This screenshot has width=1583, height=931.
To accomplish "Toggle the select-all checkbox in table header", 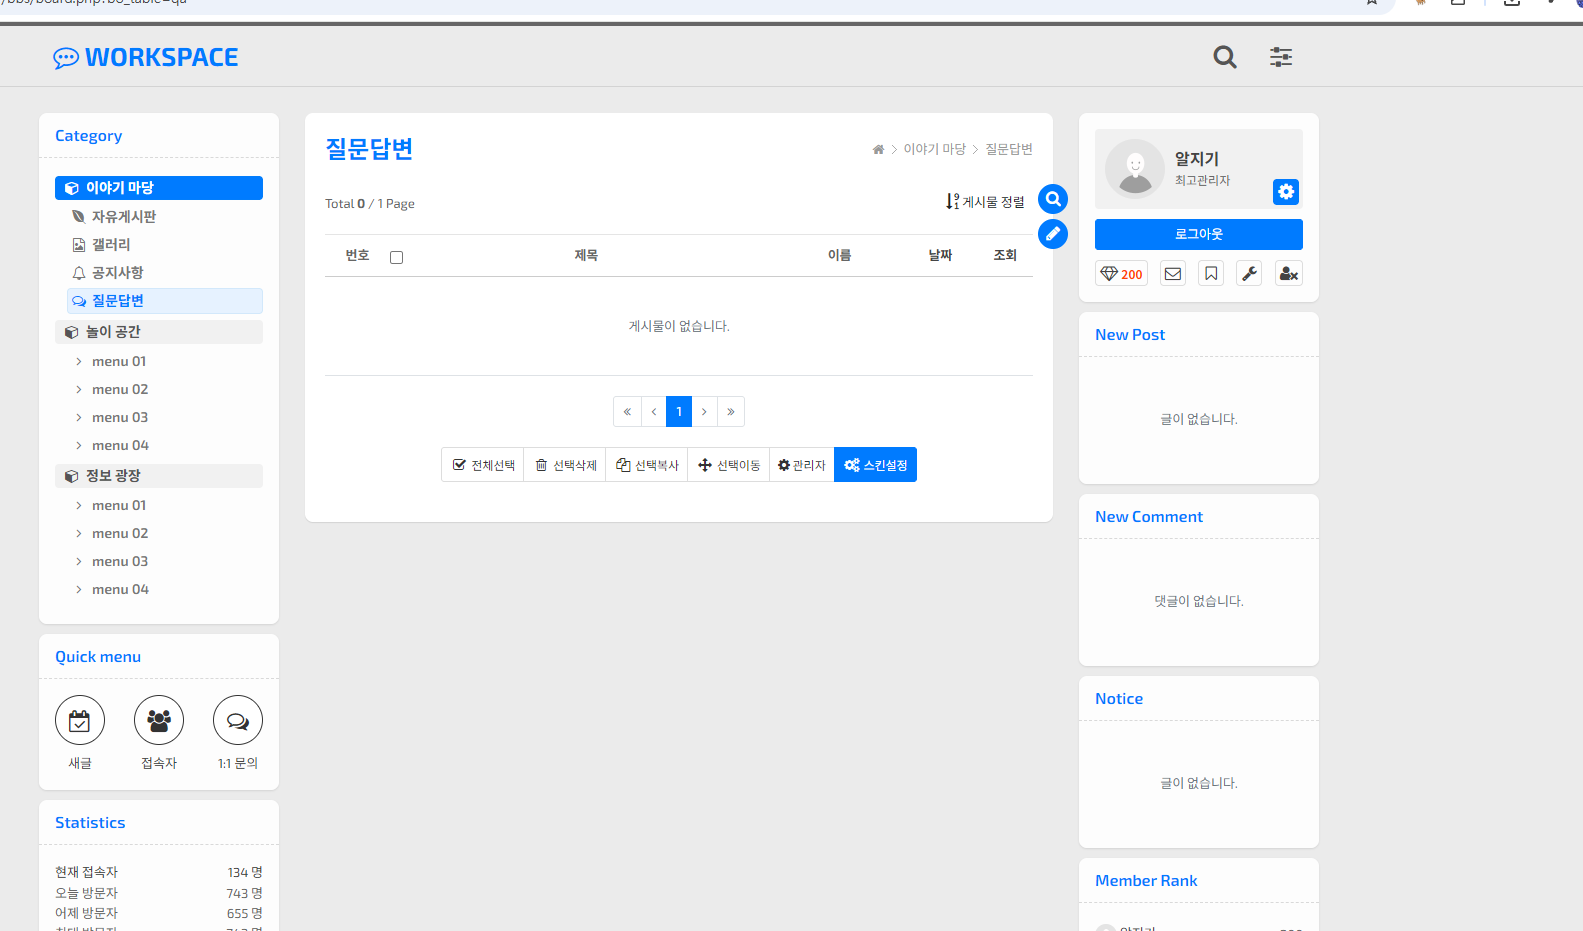I will tap(397, 257).
